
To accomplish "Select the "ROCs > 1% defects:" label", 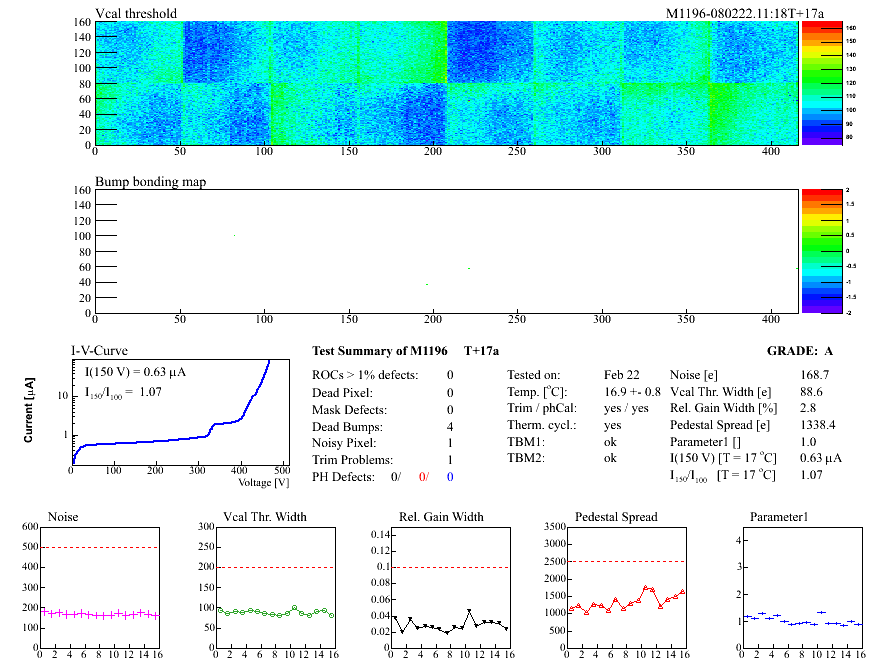I will point(365,375).
